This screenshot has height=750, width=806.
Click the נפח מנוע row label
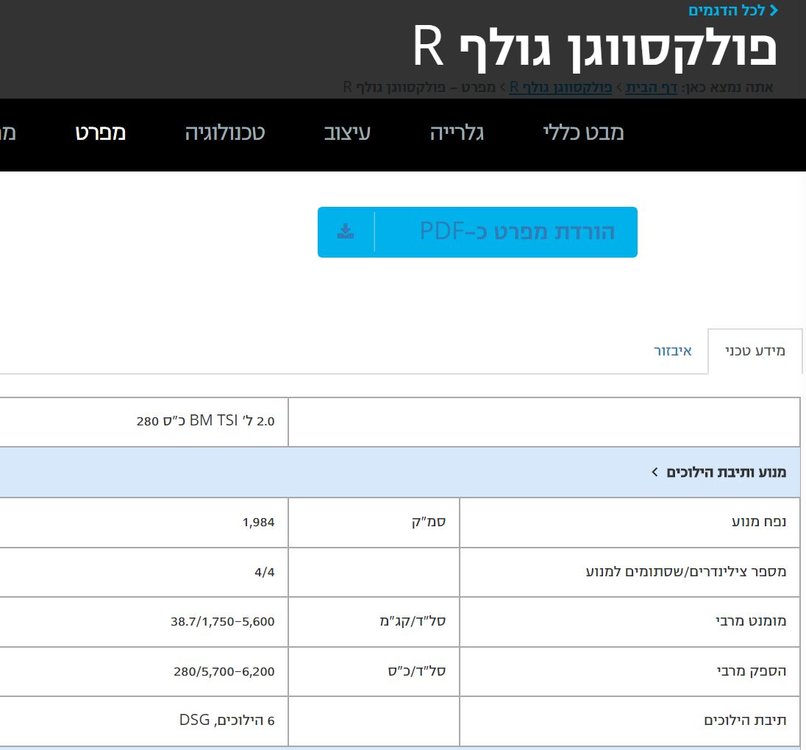(x=759, y=522)
